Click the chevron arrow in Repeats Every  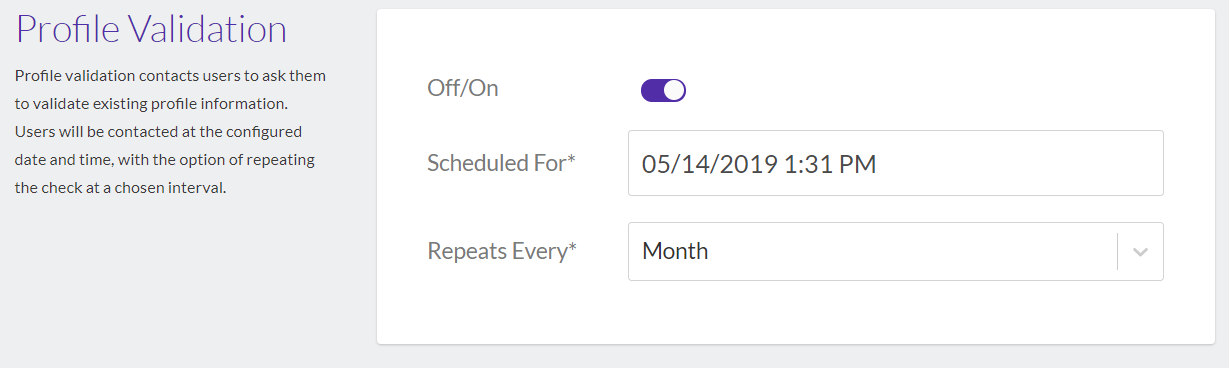point(1140,252)
